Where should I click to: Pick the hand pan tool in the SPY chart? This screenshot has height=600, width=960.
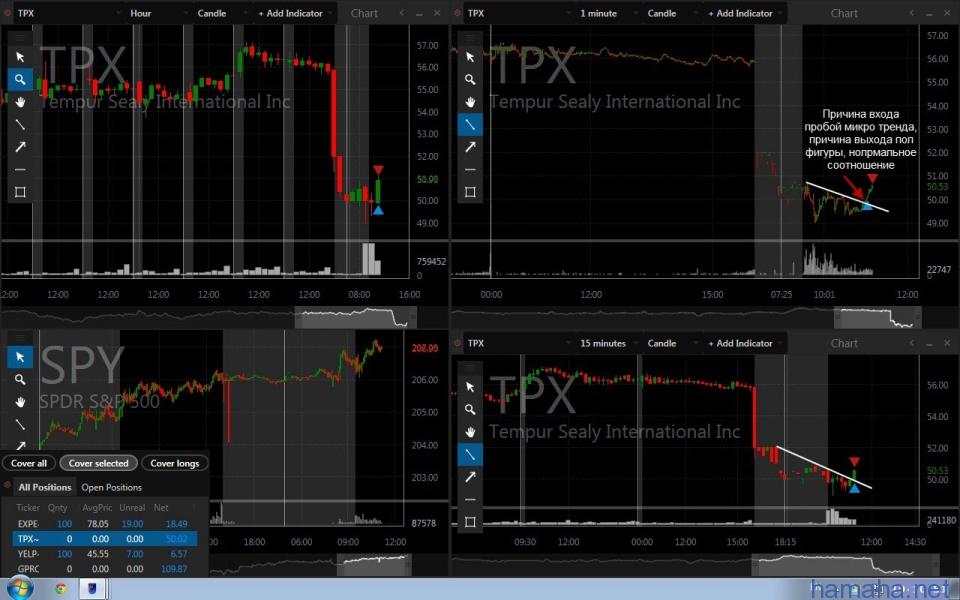(x=20, y=402)
